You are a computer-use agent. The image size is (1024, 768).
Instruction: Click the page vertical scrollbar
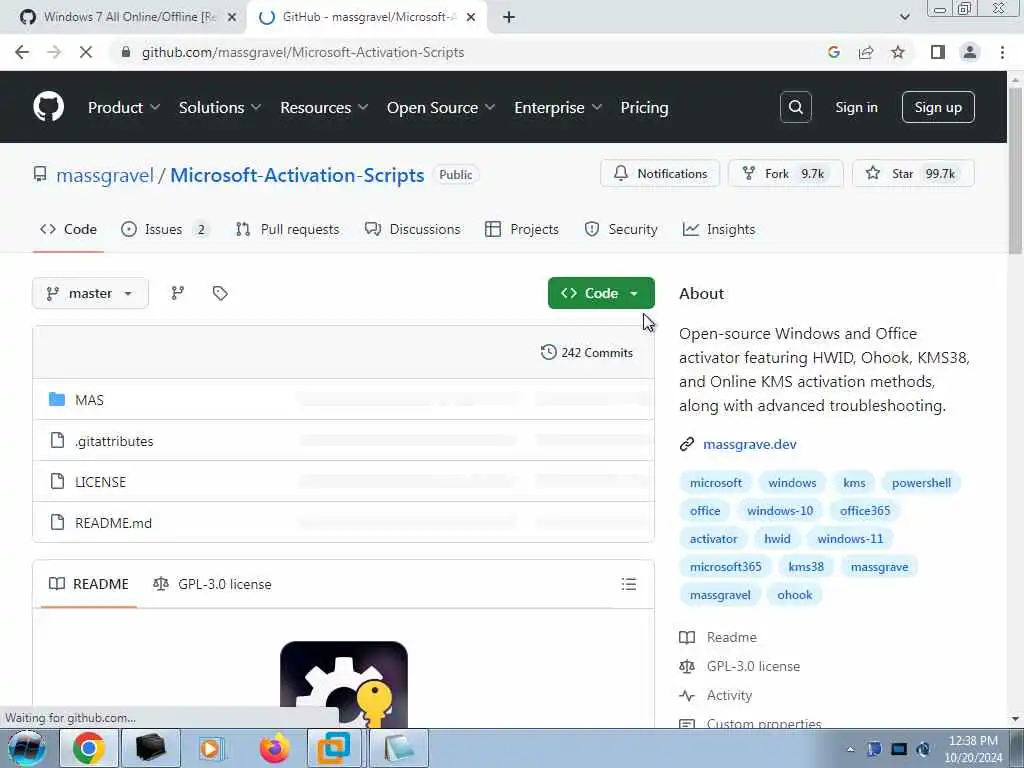(1015, 170)
